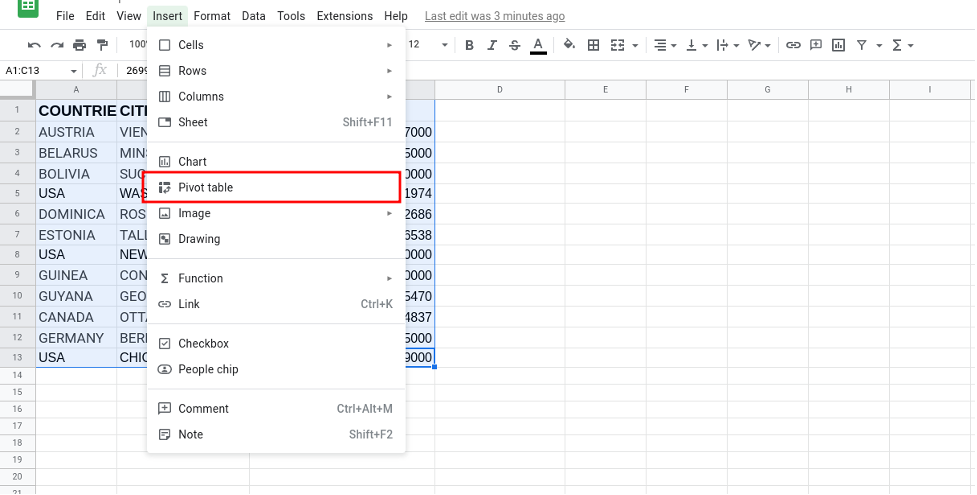
Task: Click the insert chart toolbar icon
Action: pos(839,45)
